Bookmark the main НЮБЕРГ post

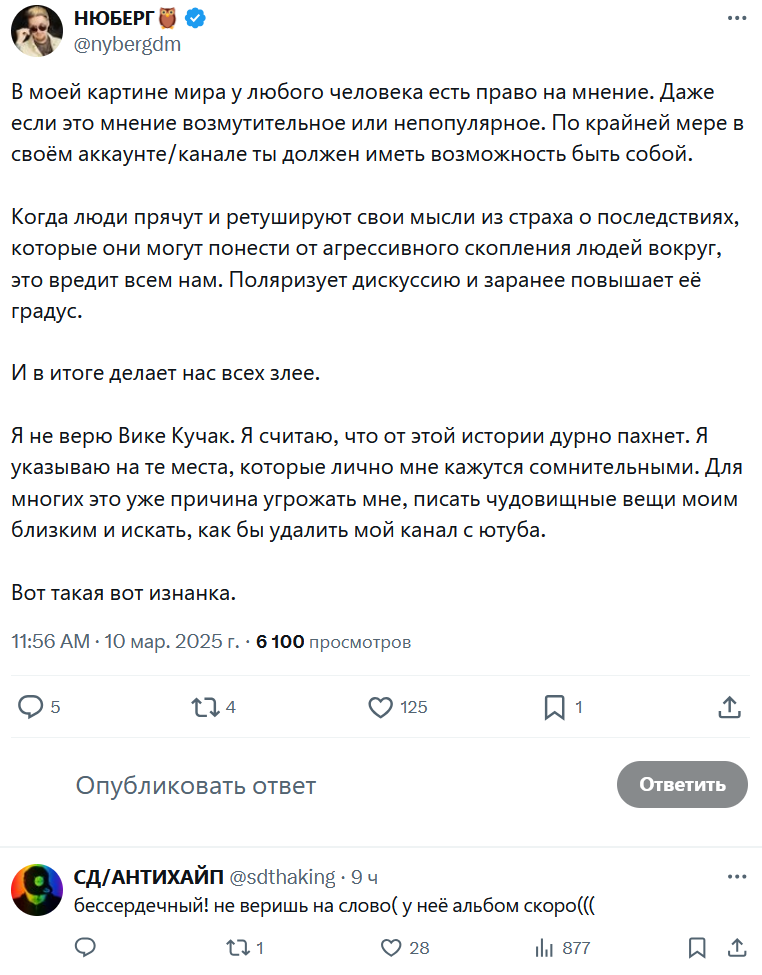(554, 707)
